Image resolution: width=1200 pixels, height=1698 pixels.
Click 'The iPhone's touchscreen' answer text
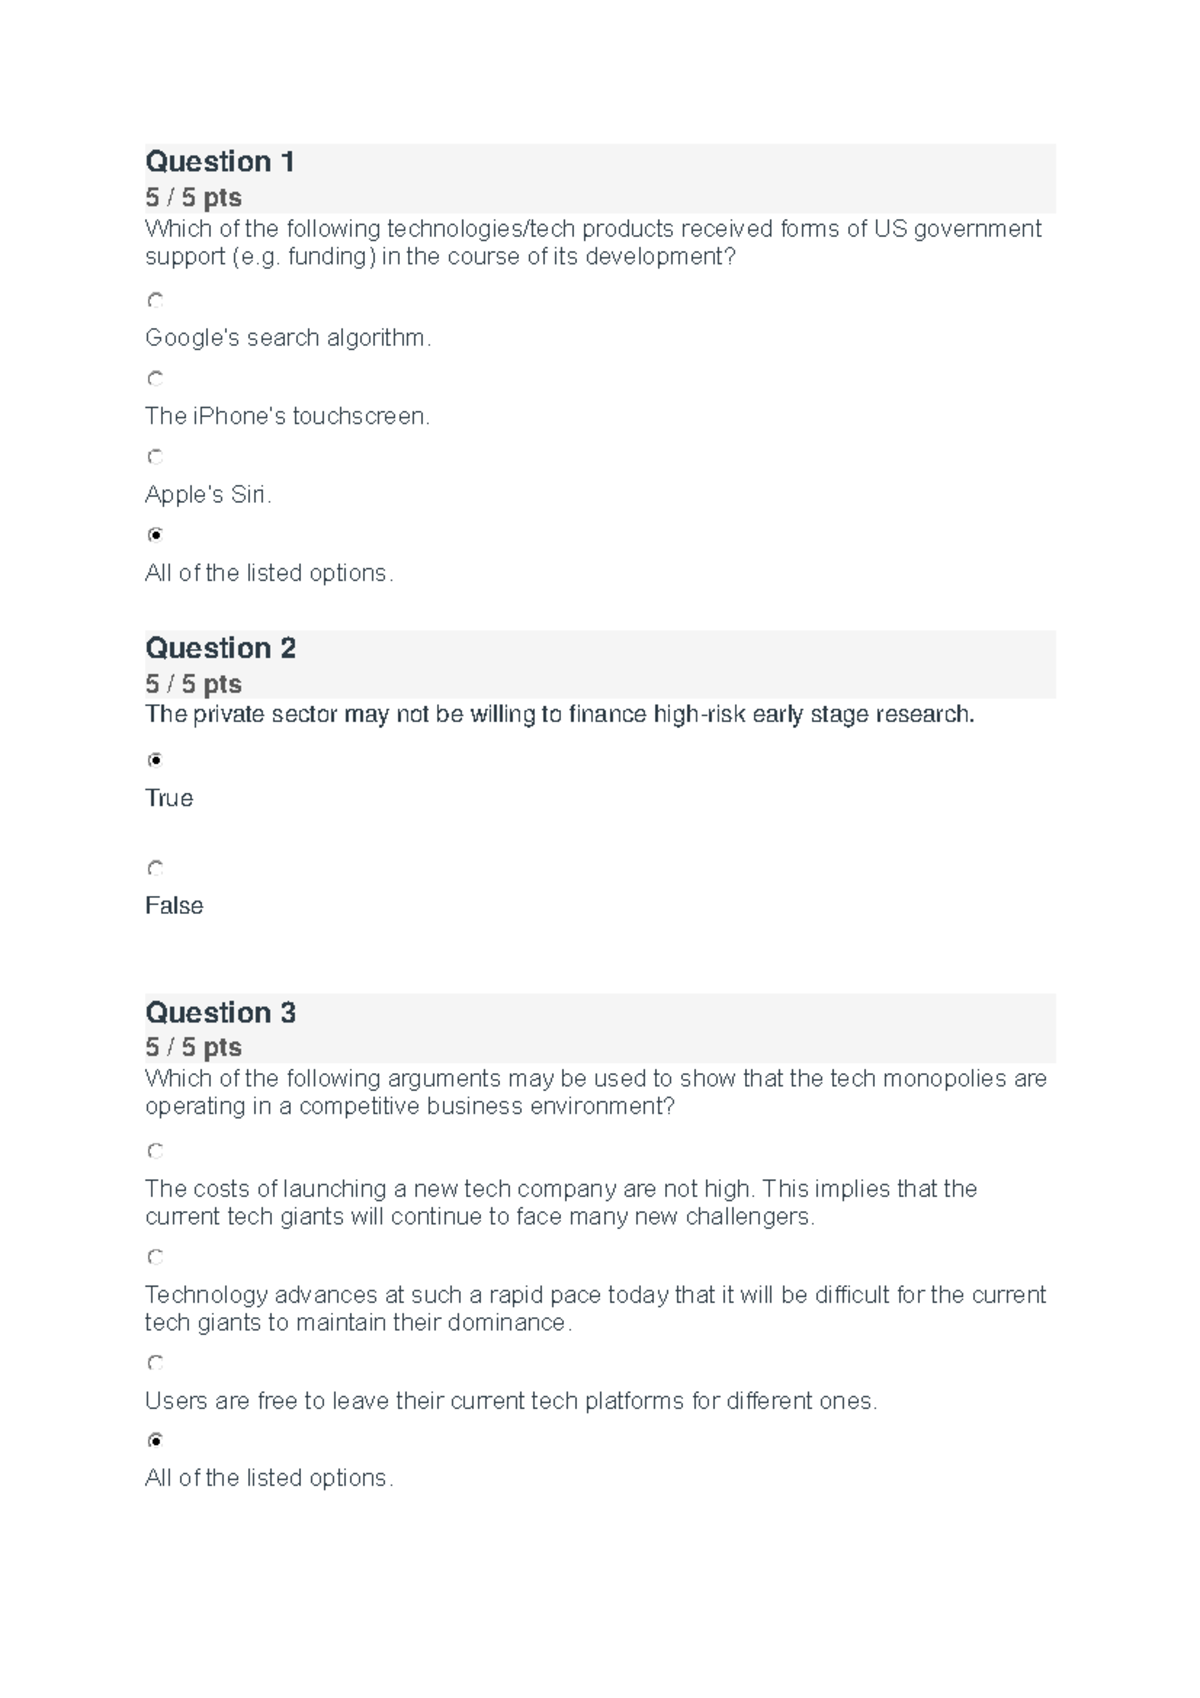click(x=287, y=416)
